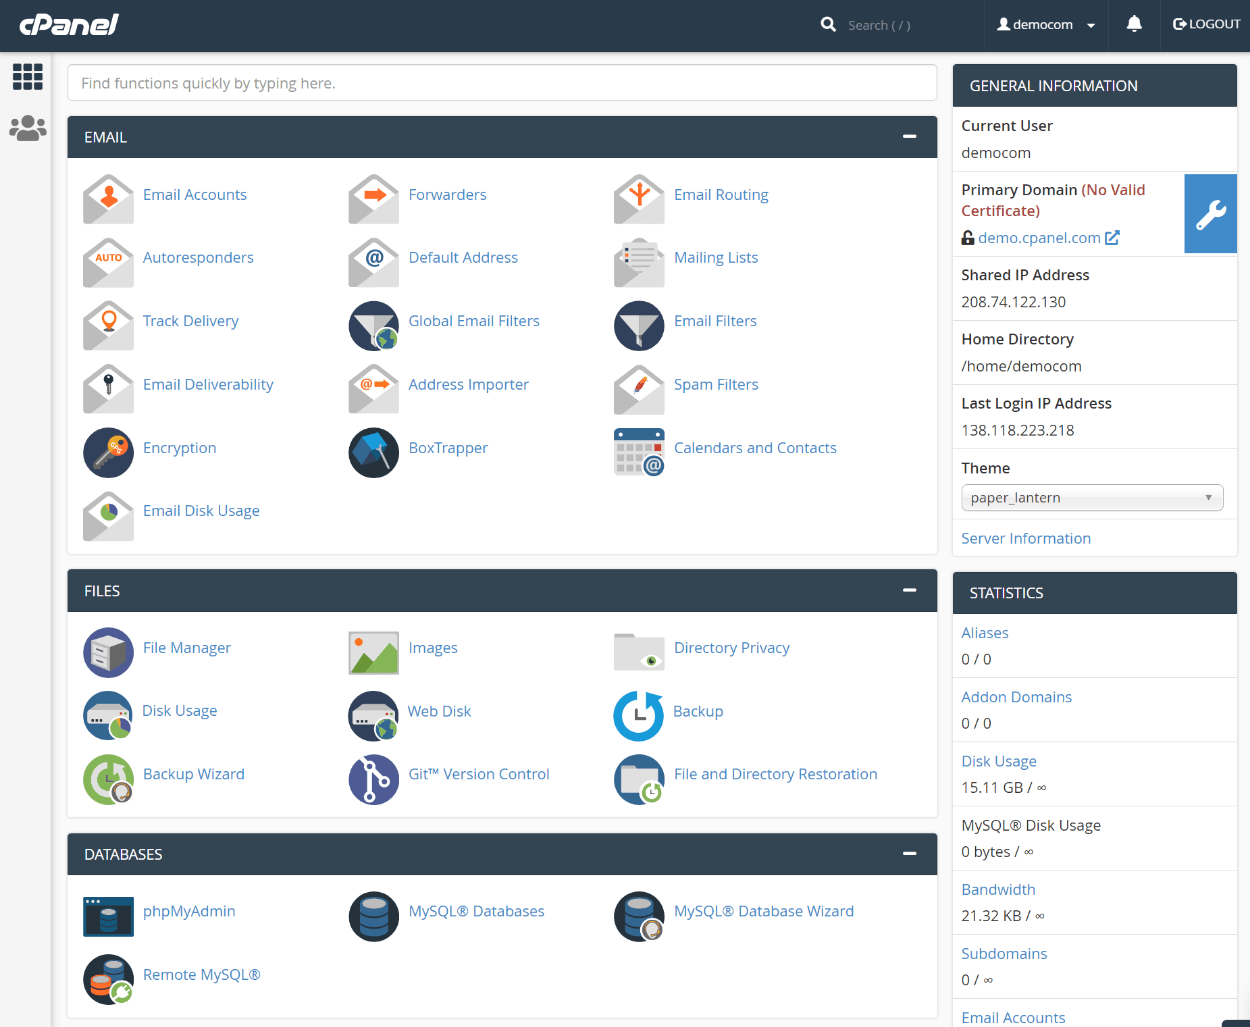This screenshot has height=1027, width=1250.
Task: Click the Global Email Filters funnel icon
Action: coord(374,325)
